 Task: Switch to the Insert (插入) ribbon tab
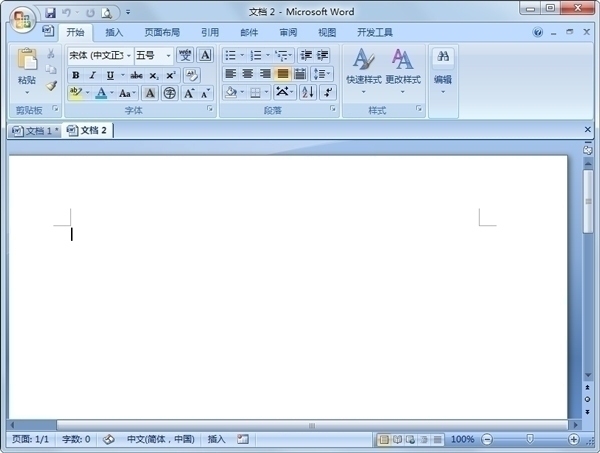(115, 32)
